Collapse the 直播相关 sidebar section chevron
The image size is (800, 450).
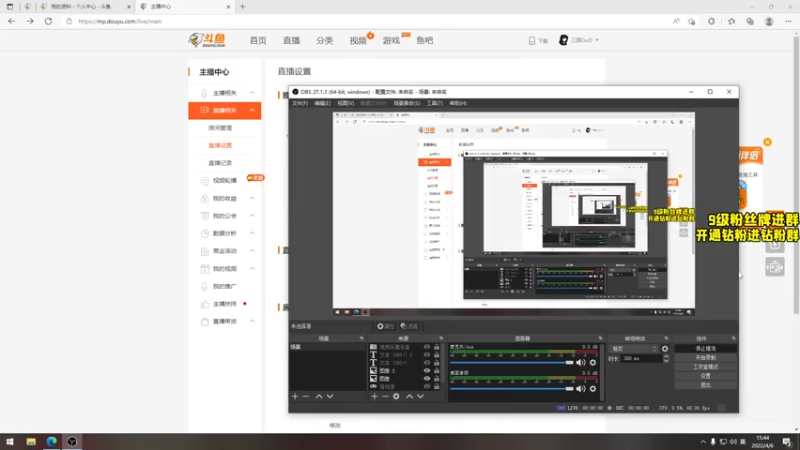coord(252,110)
